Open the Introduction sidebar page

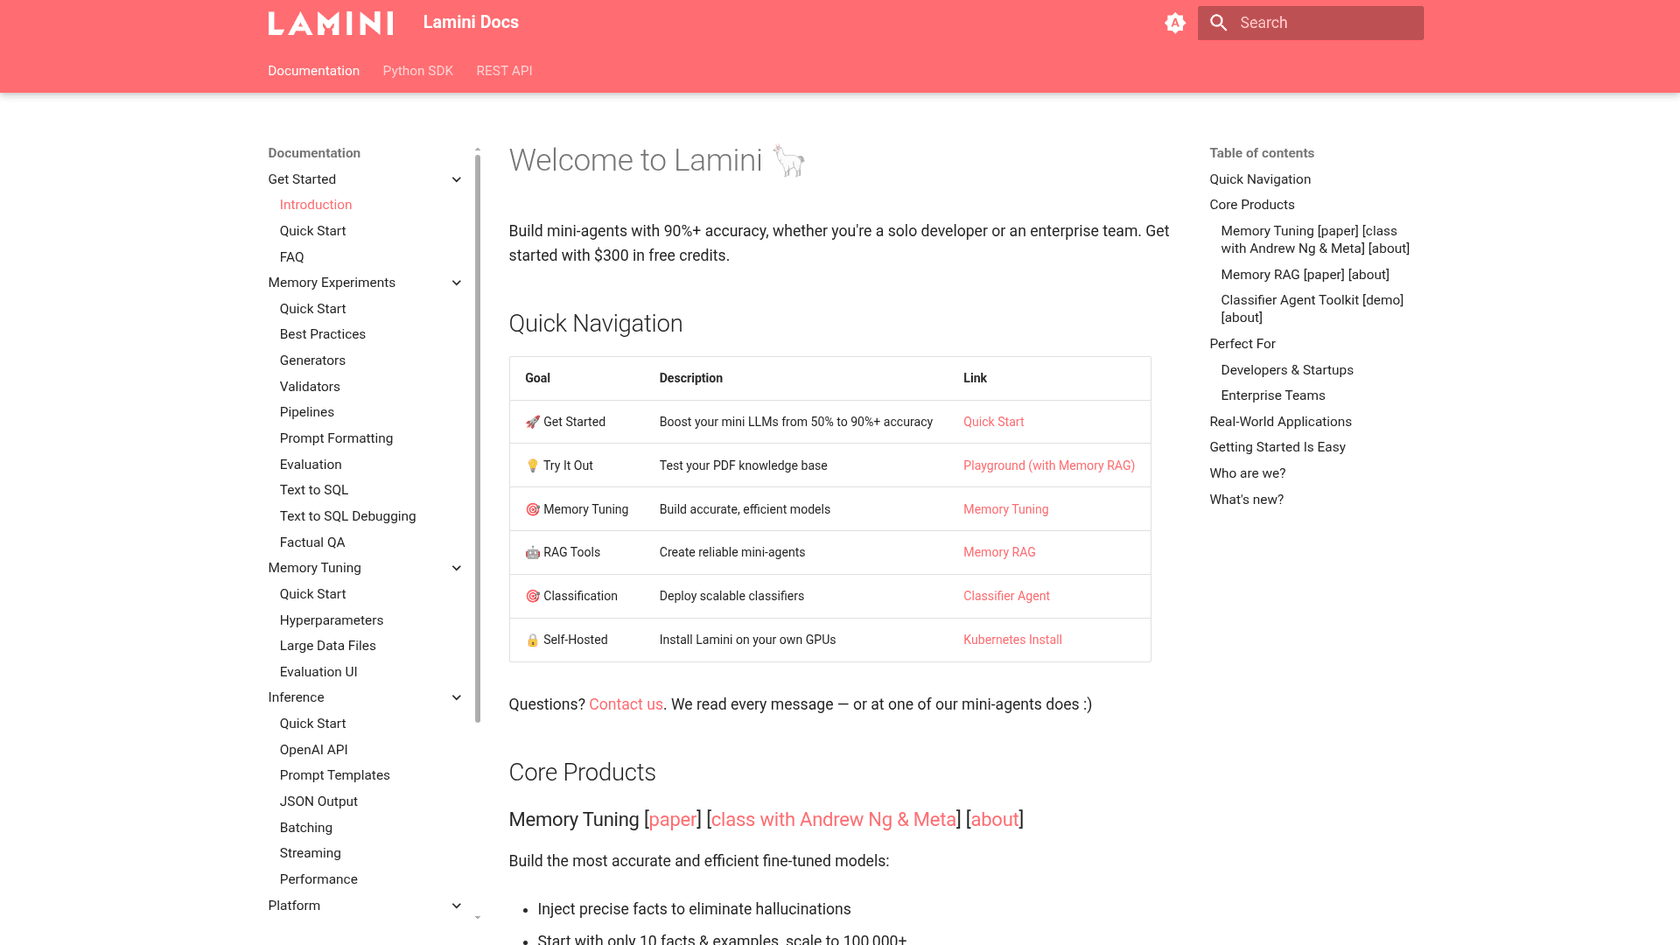coord(316,205)
